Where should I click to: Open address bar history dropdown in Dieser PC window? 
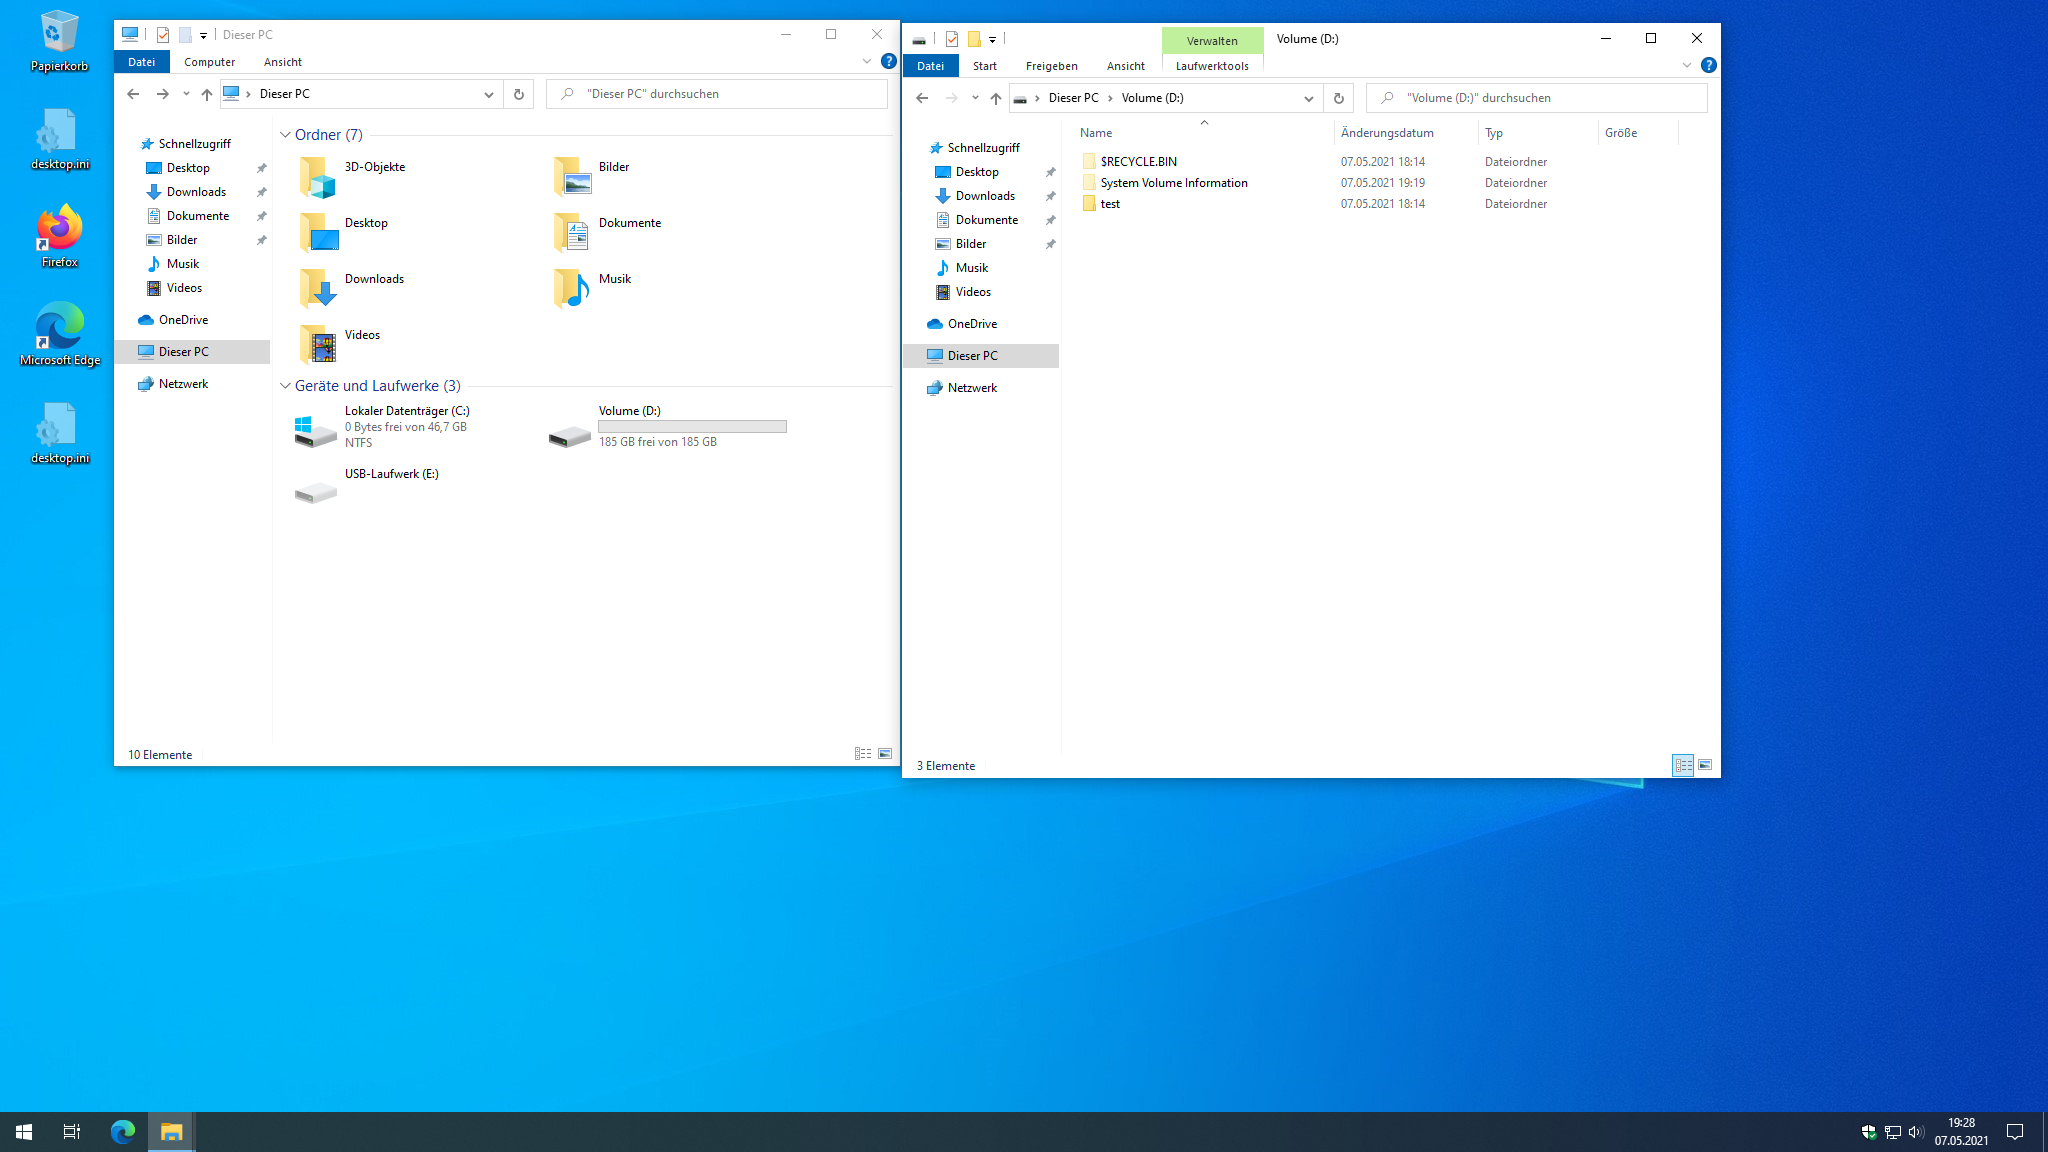click(488, 94)
